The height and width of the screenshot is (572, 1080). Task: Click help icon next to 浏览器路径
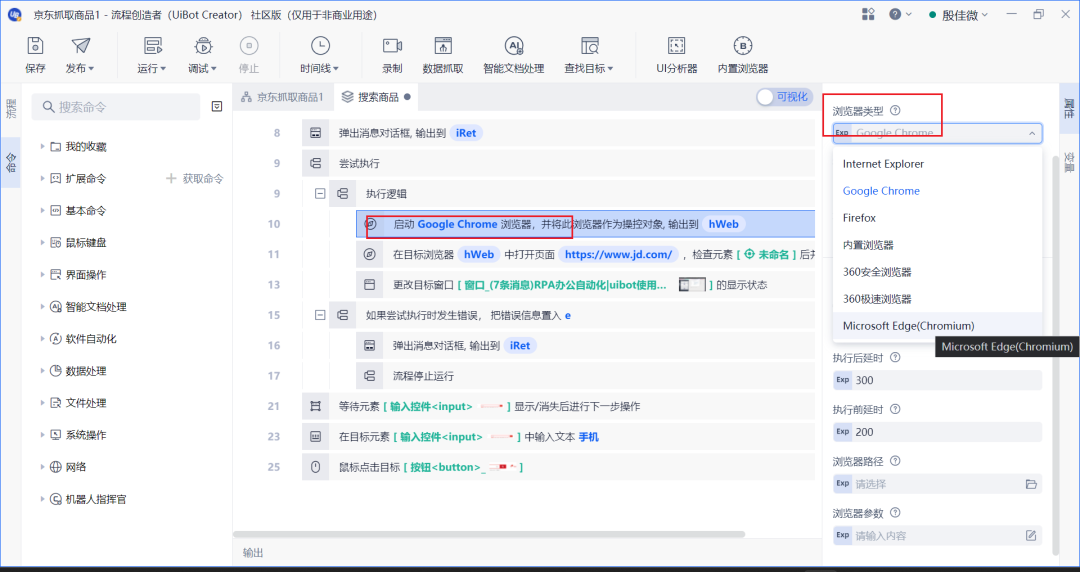point(895,460)
